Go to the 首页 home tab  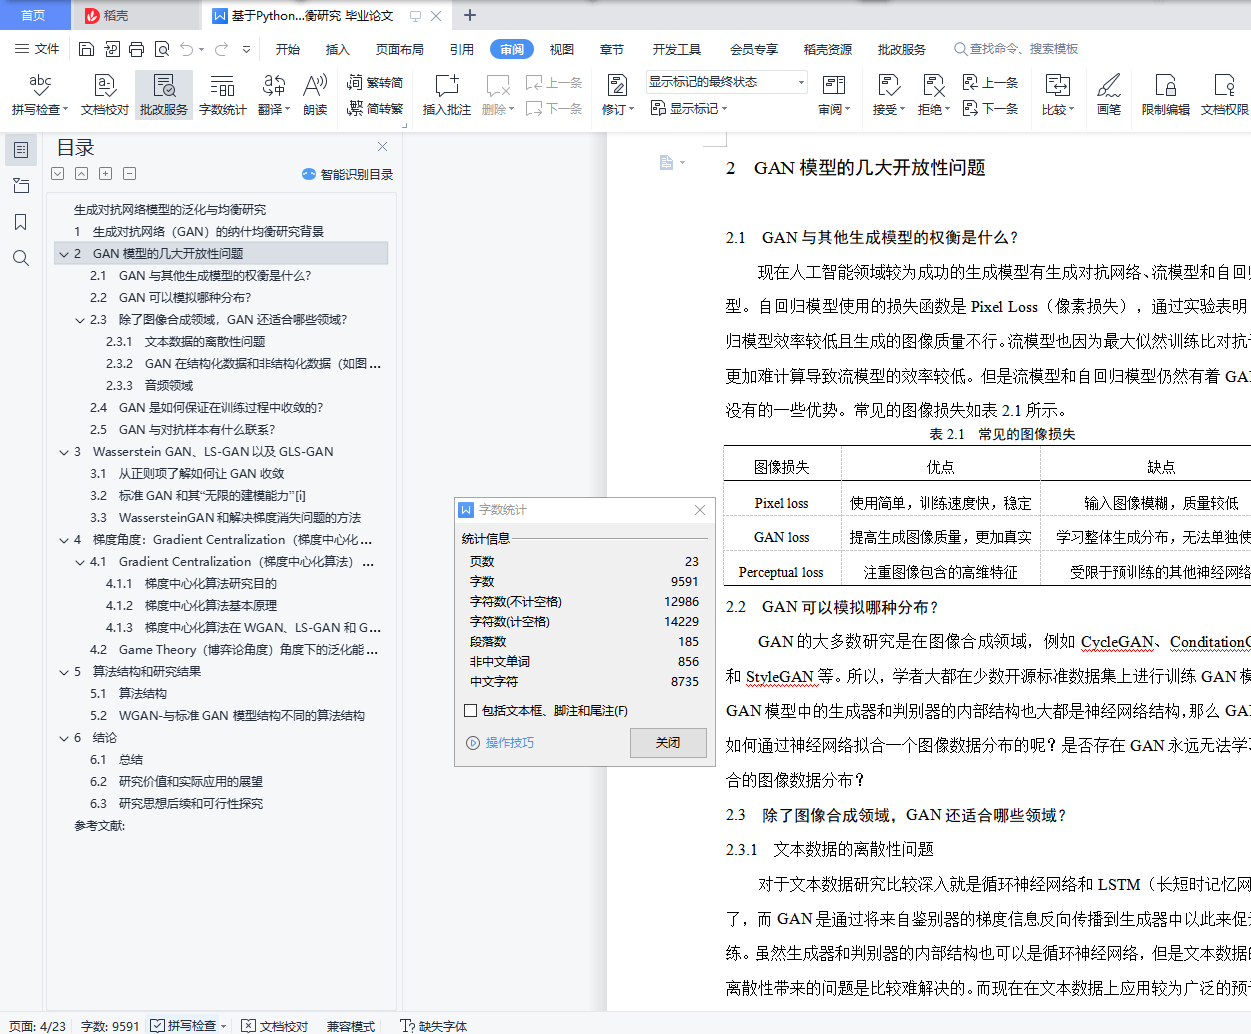(33, 15)
